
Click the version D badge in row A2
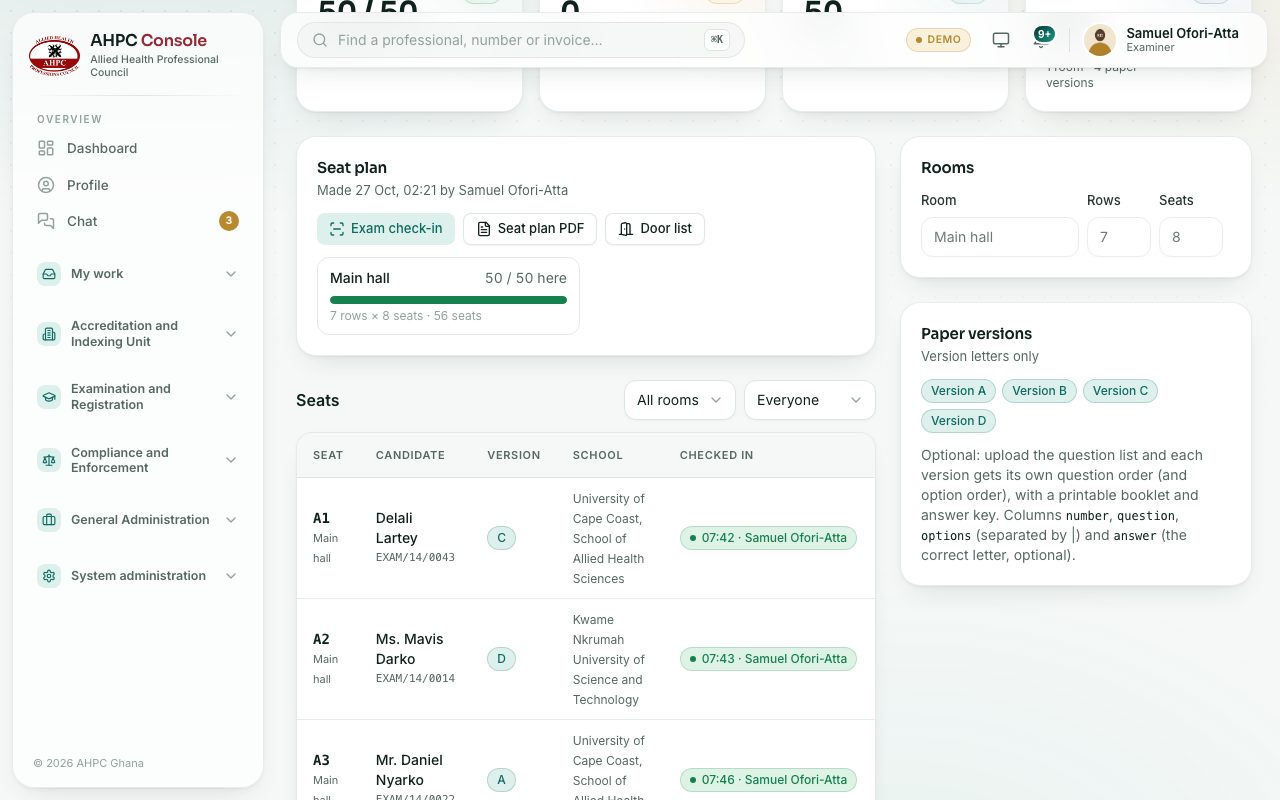501,659
